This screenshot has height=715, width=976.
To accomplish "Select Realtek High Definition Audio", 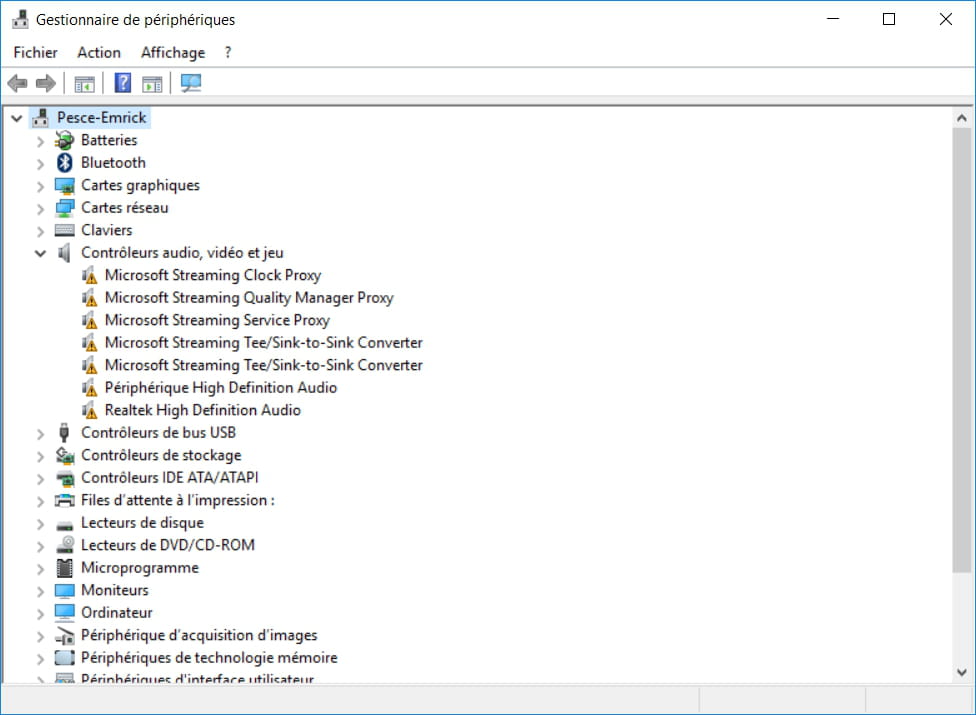I will point(203,410).
